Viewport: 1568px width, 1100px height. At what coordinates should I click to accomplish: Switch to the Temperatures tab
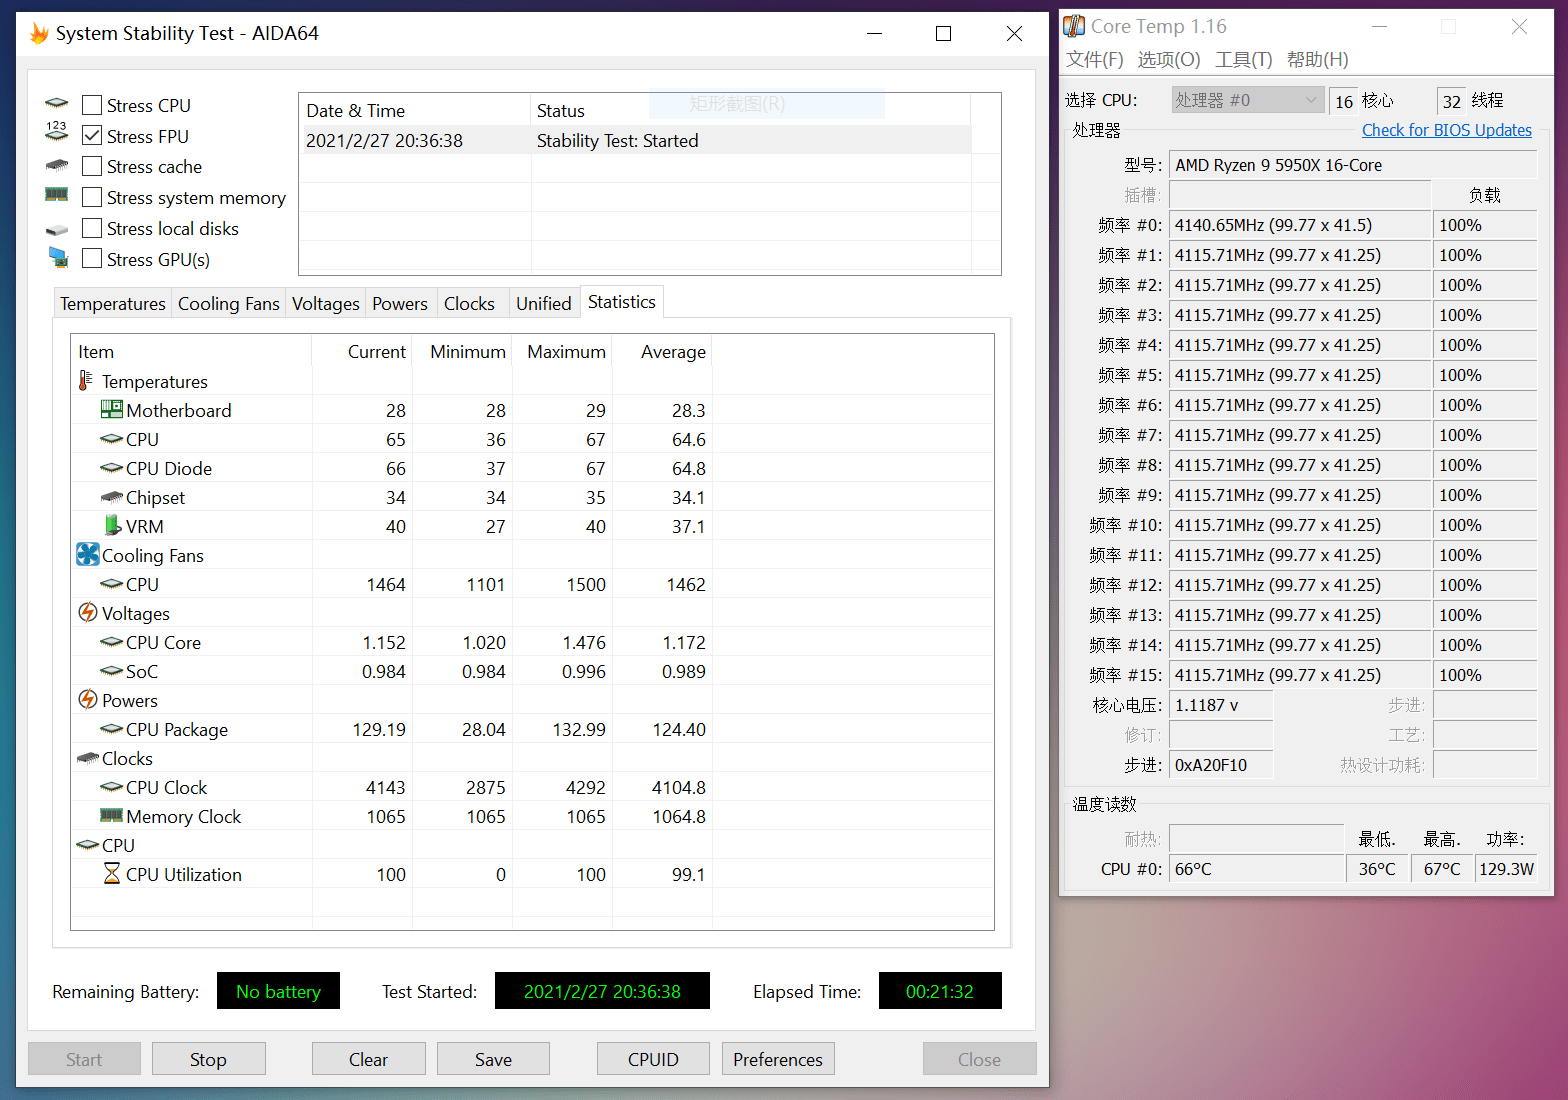pyautogui.click(x=112, y=303)
